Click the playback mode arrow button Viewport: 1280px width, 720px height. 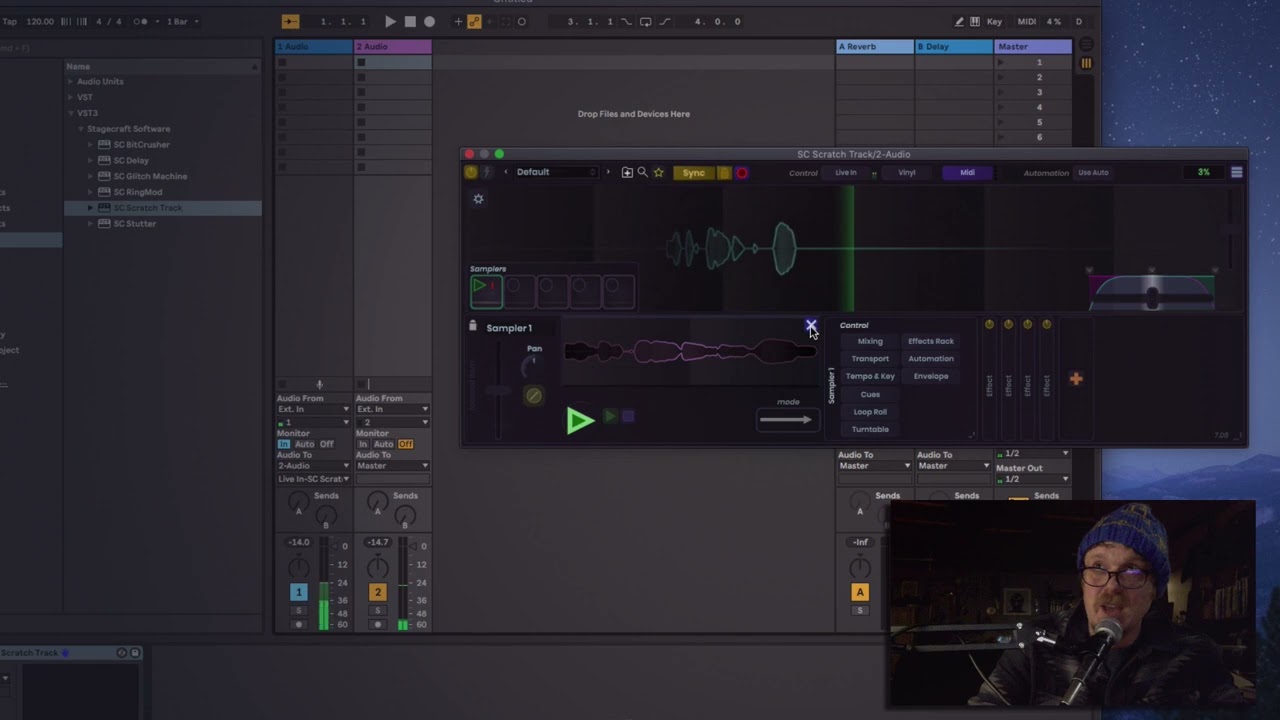click(x=786, y=420)
